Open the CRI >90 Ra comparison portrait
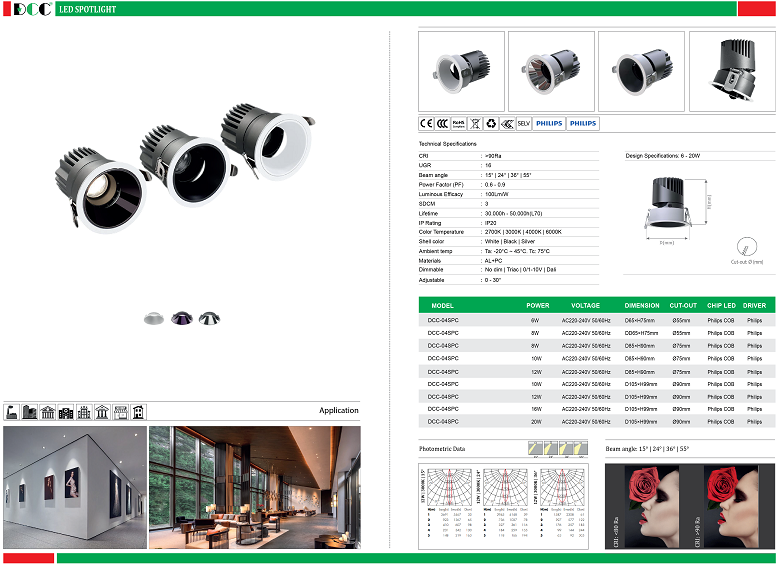The width and height of the screenshot is (781, 567). pos(733,506)
